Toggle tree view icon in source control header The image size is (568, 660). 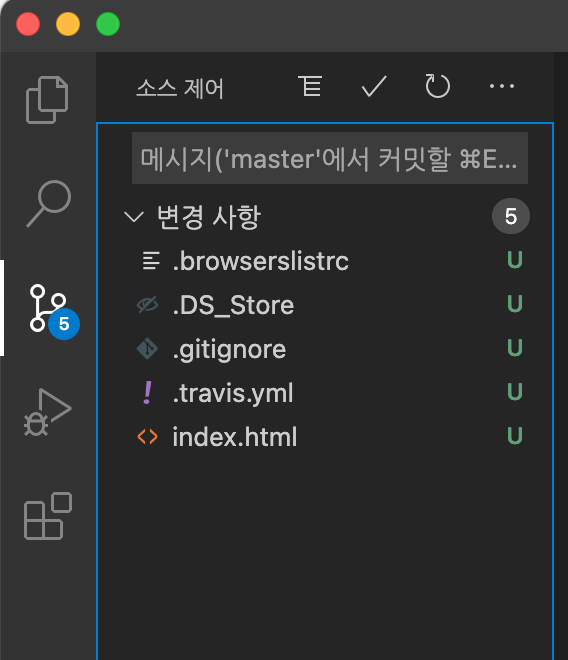point(310,86)
